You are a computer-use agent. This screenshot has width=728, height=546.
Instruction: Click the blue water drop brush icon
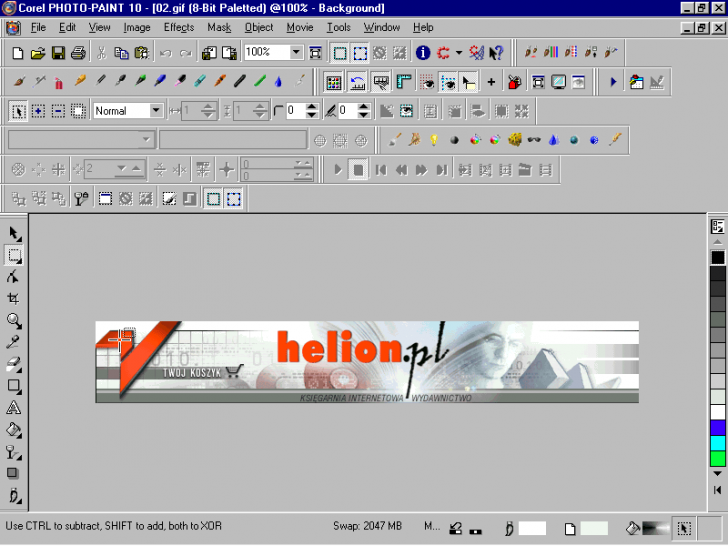tap(278, 82)
